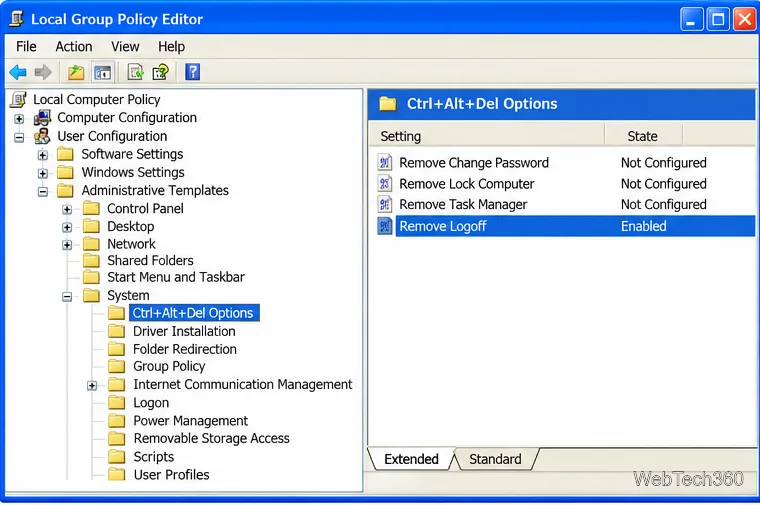Select the Shared Folders tree item
Viewport: 760px width, 505px height.
pos(150,261)
